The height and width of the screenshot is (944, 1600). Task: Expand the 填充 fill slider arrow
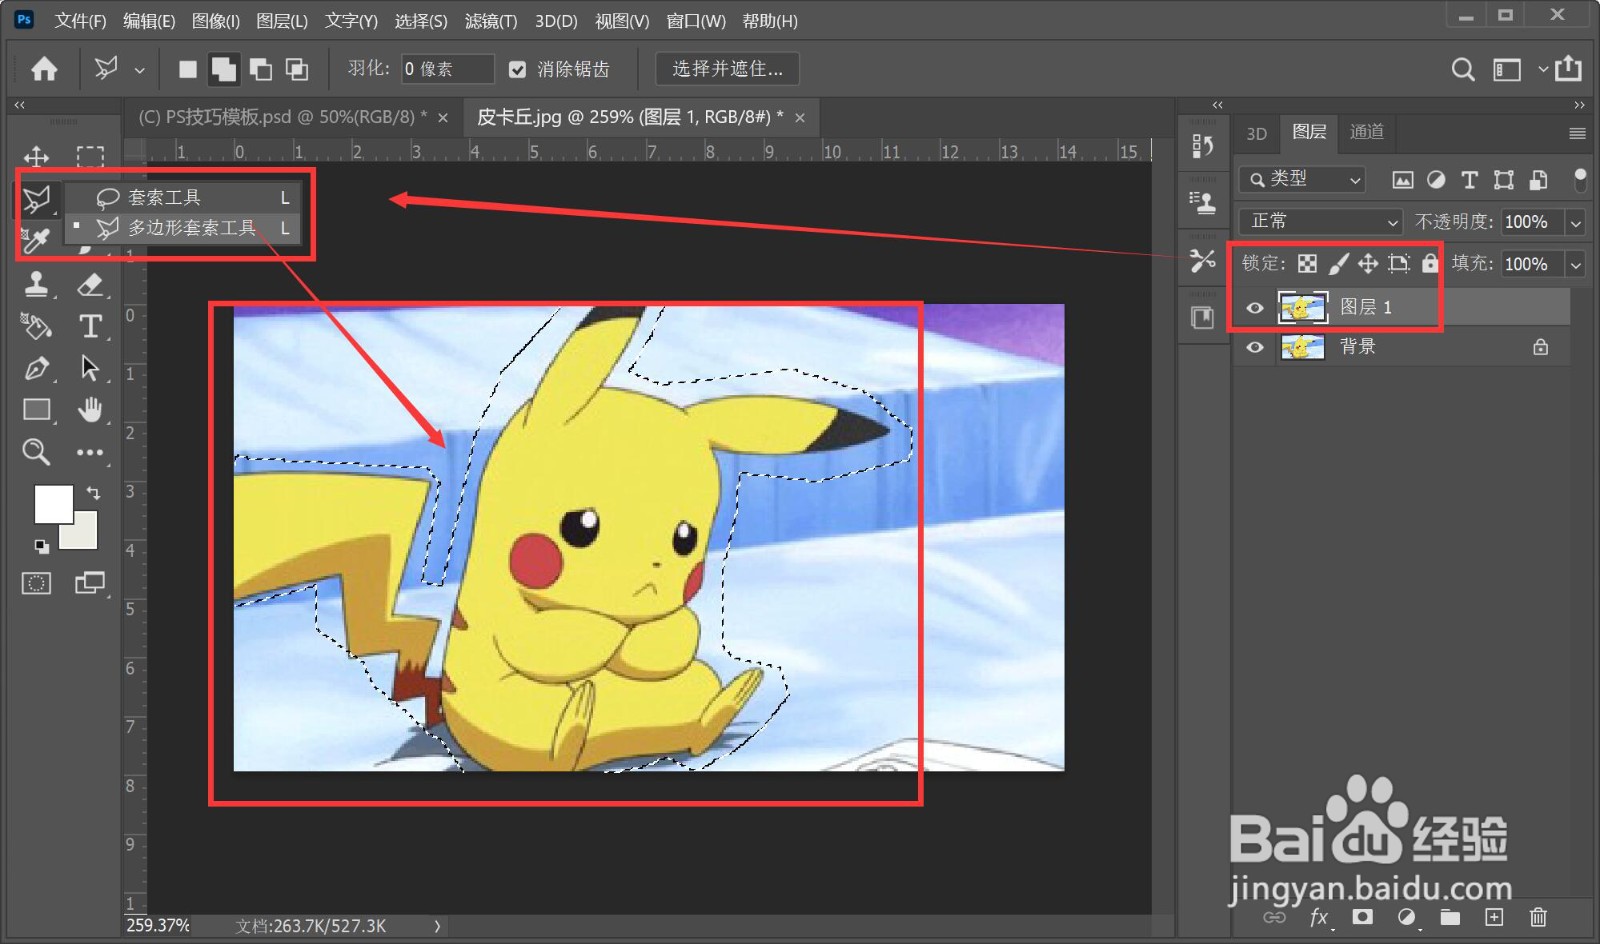pos(1576,264)
